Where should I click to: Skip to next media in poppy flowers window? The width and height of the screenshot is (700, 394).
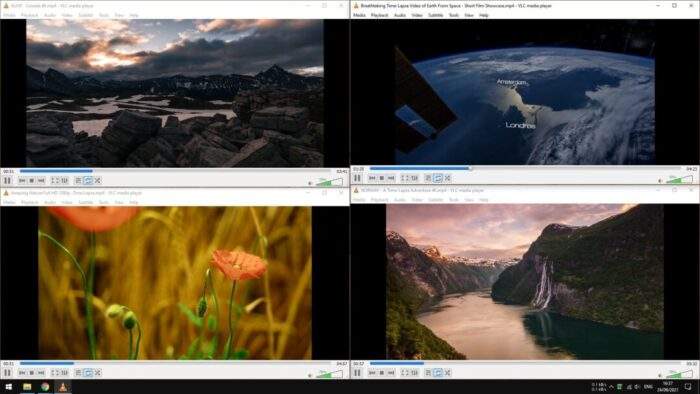point(41,373)
